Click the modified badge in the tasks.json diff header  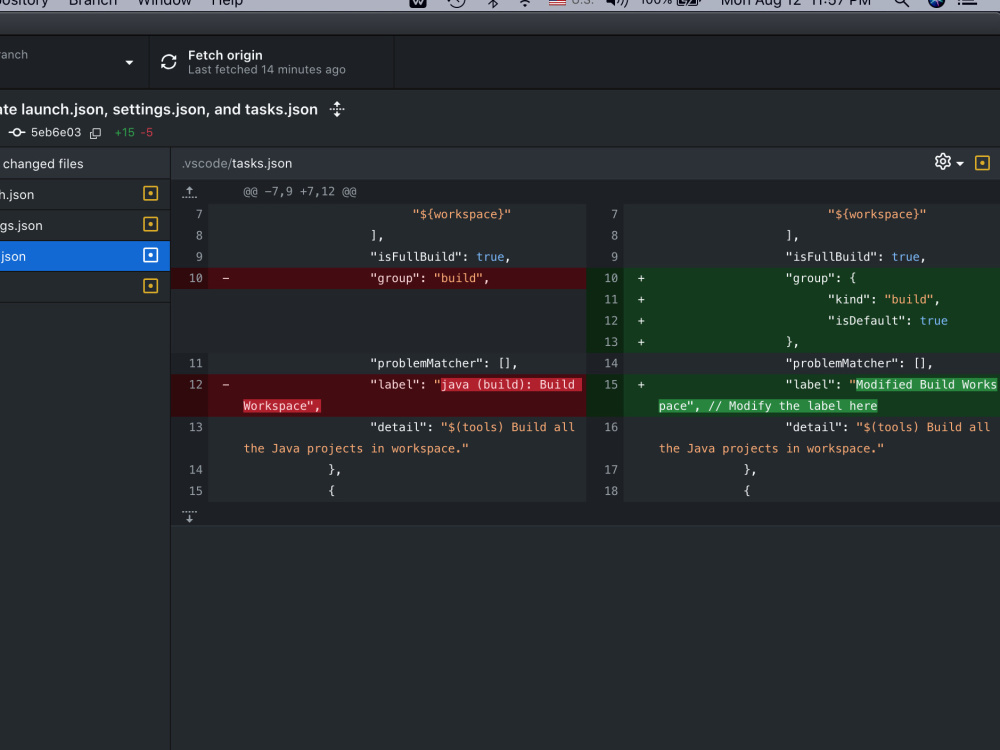click(x=982, y=163)
